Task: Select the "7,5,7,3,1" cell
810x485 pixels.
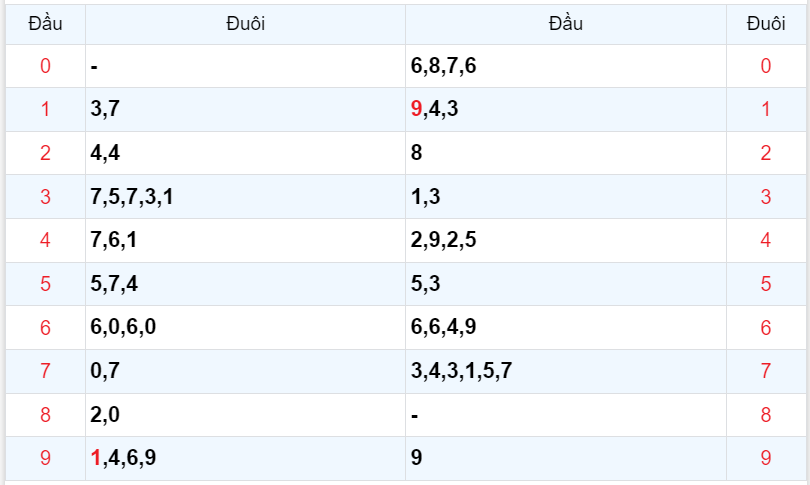Action: coord(132,197)
